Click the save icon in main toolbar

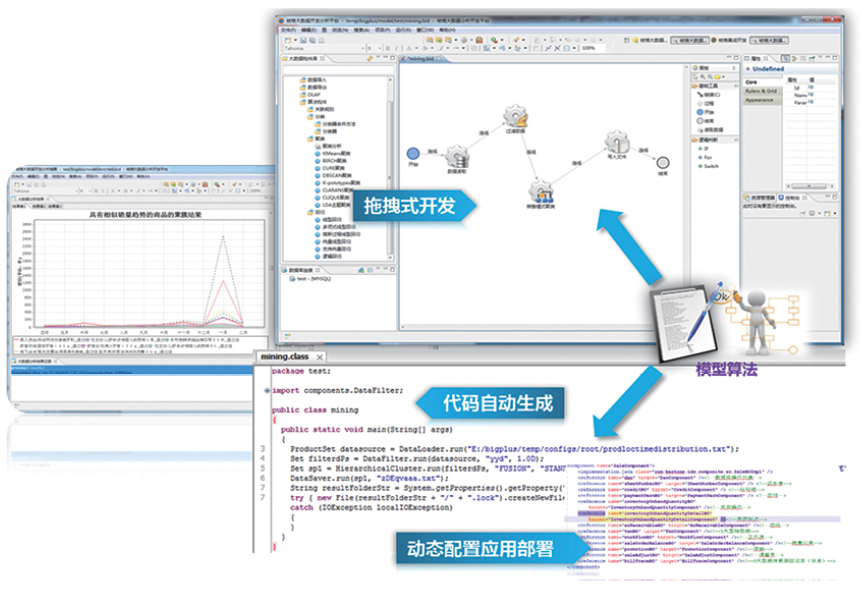303,40
